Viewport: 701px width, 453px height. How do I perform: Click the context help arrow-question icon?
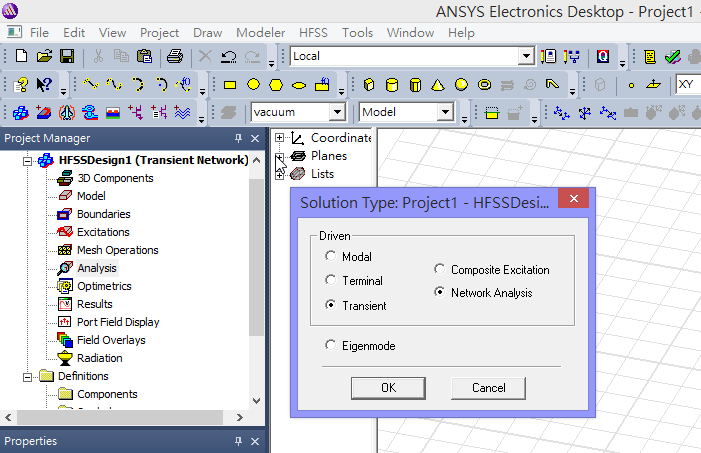[x=44, y=85]
